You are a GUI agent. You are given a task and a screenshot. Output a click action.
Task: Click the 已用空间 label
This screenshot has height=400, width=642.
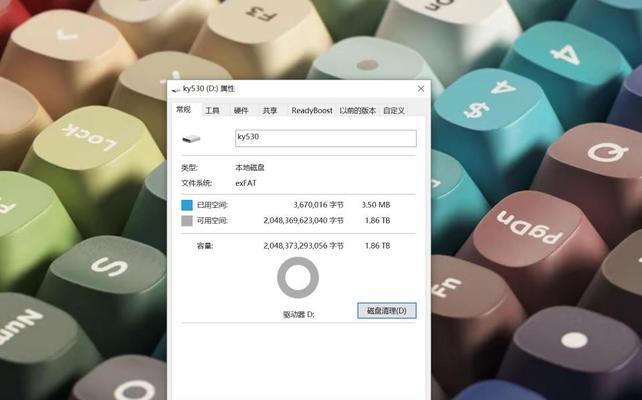click(212, 205)
